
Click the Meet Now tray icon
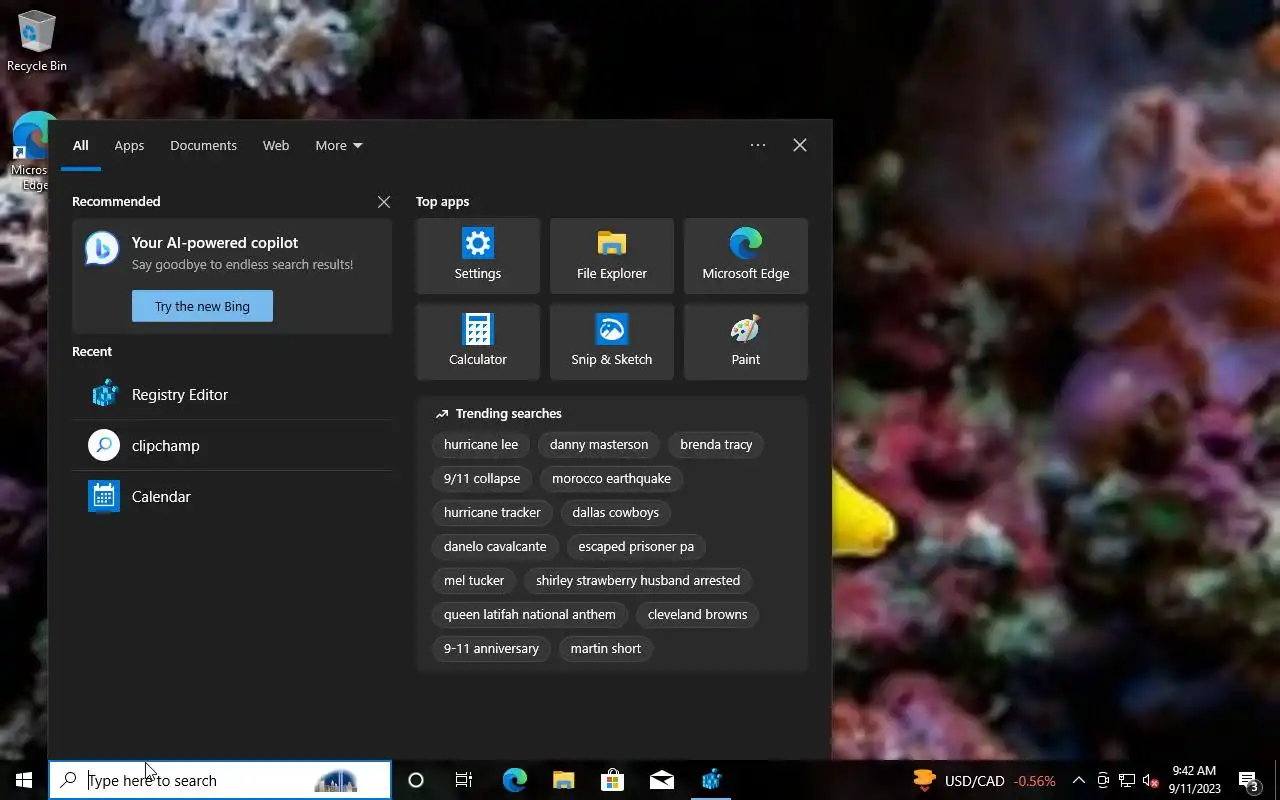click(1103, 780)
